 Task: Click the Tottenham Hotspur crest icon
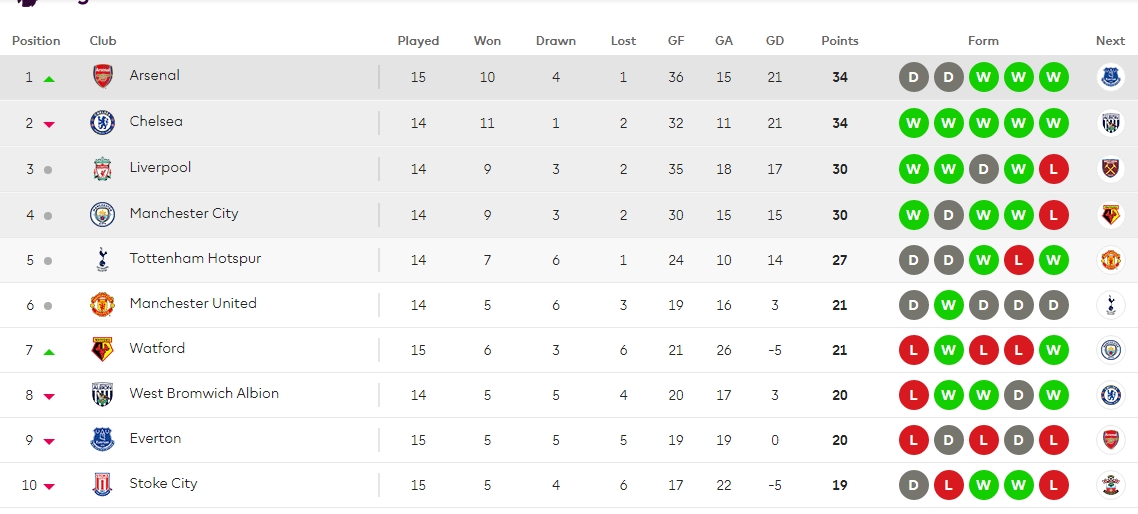tap(102, 260)
